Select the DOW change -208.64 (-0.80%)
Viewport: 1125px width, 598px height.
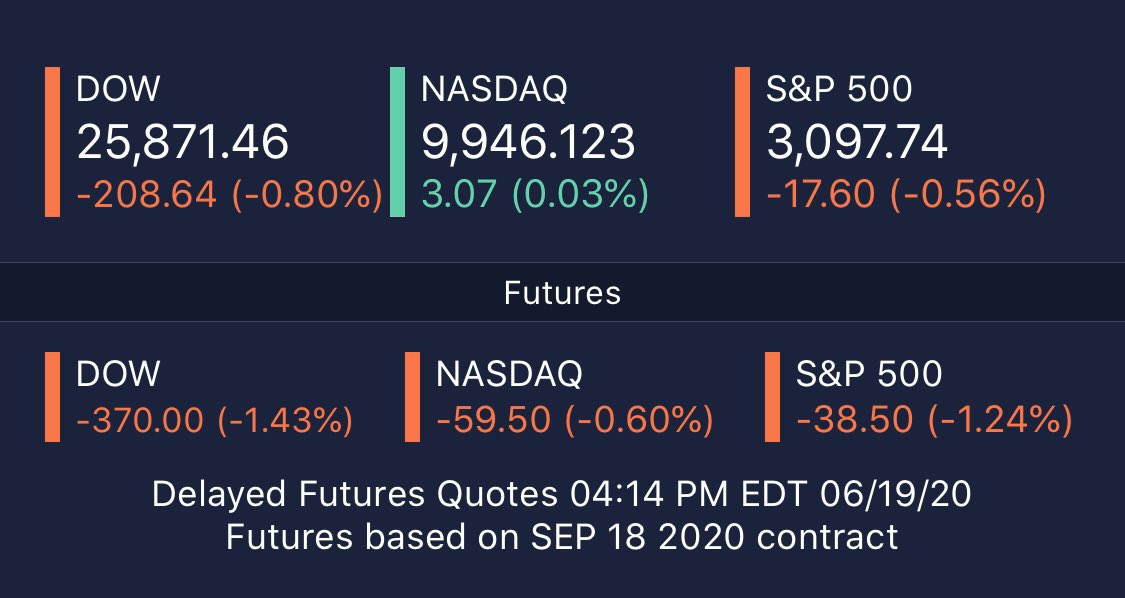[229, 195]
